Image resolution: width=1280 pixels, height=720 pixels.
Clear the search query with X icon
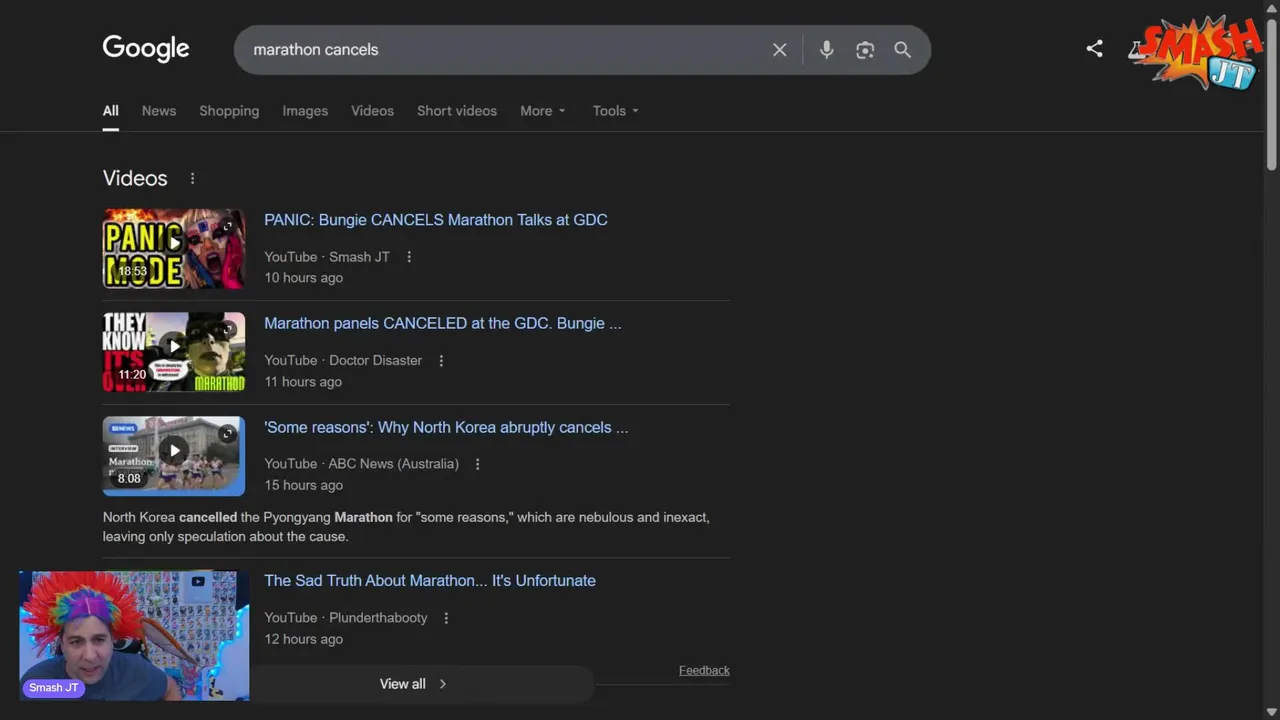click(x=780, y=50)
